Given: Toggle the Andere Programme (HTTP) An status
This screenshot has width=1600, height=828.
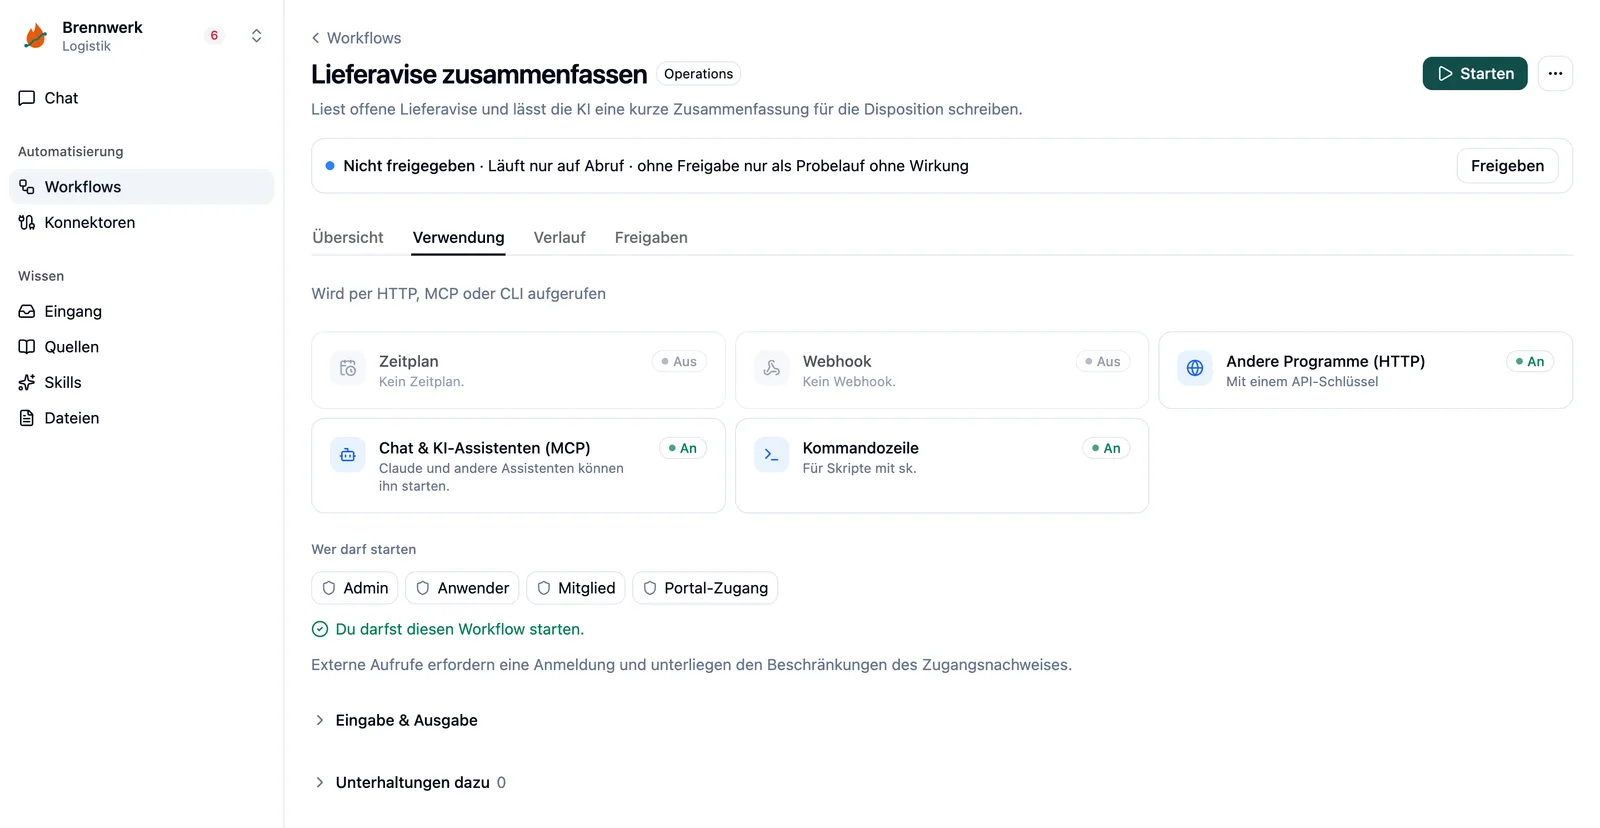Looking at the screenshot, I should pos(1530,362).
